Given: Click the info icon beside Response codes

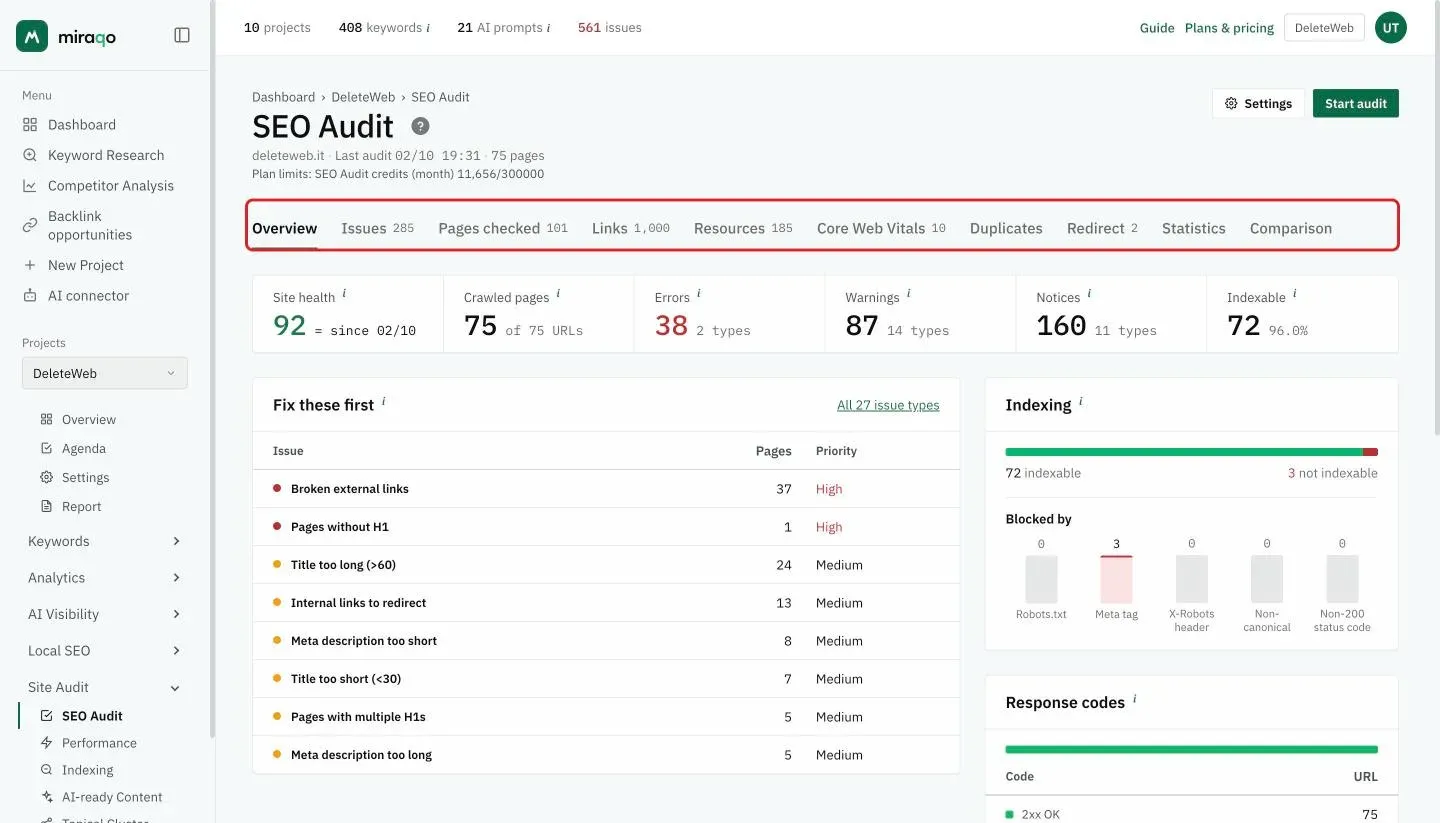Looking at the screenshot, I should tap(1134, 700).
